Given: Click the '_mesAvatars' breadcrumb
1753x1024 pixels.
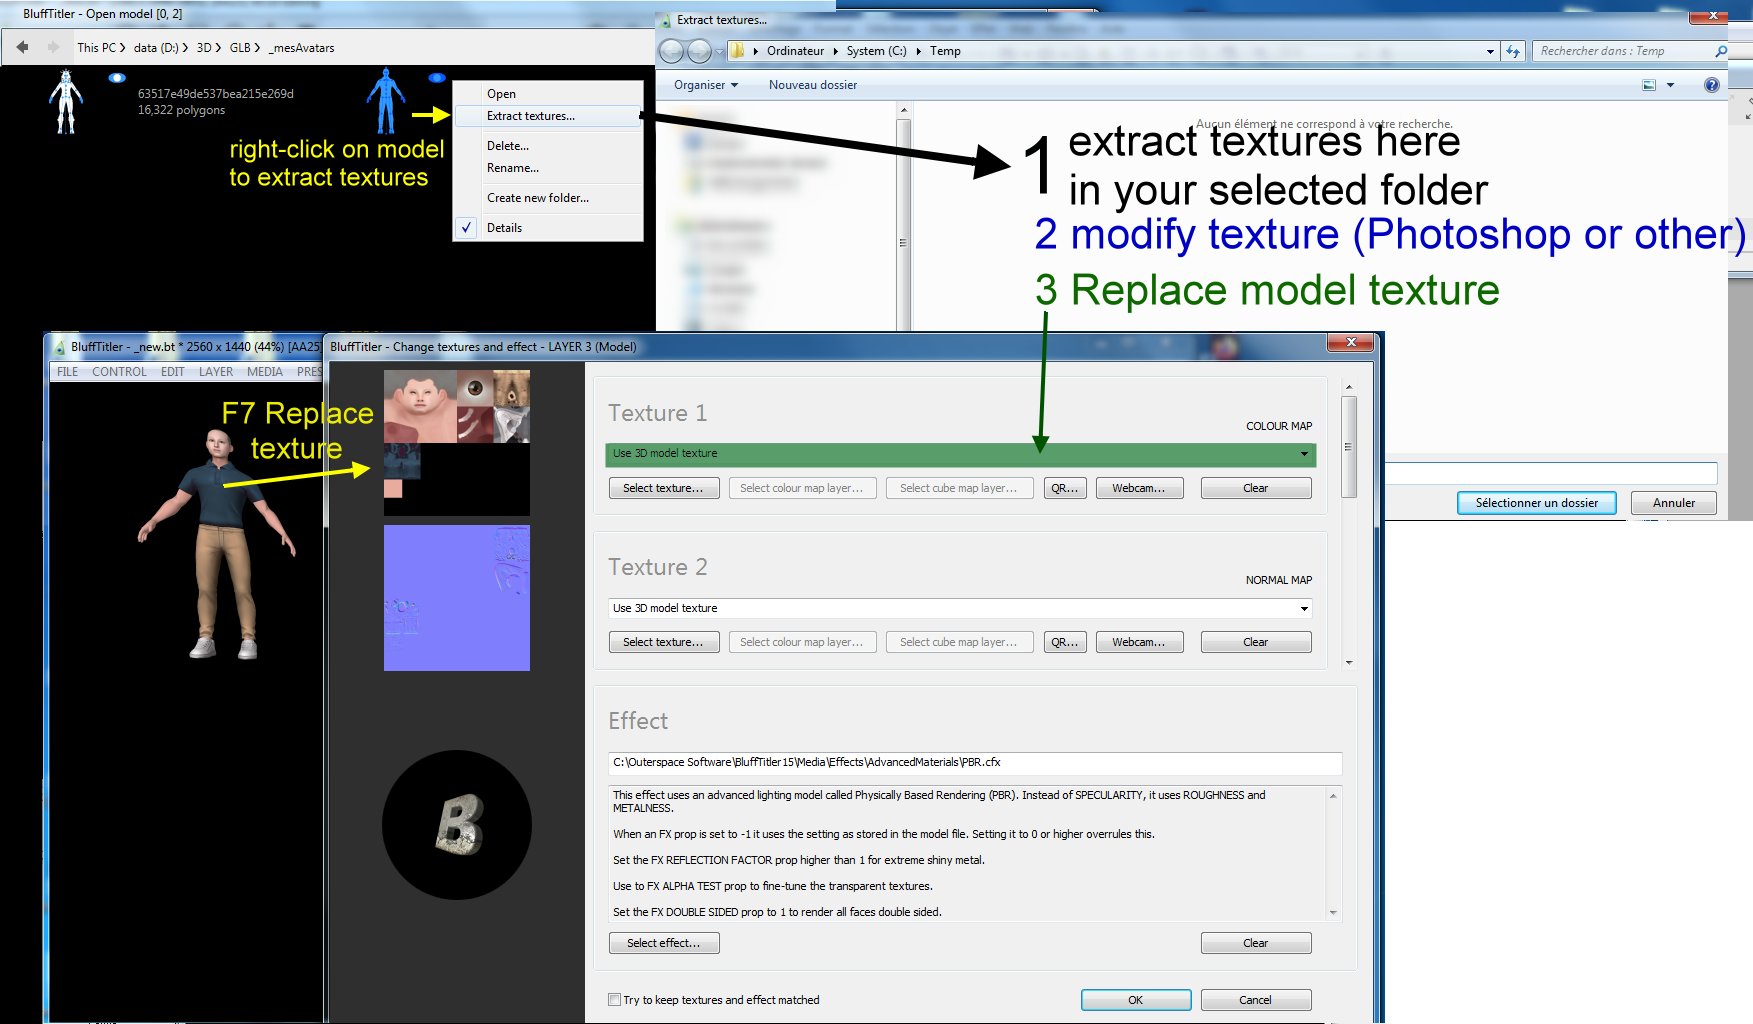Looking at the screenshot, I should coord(302,47).
